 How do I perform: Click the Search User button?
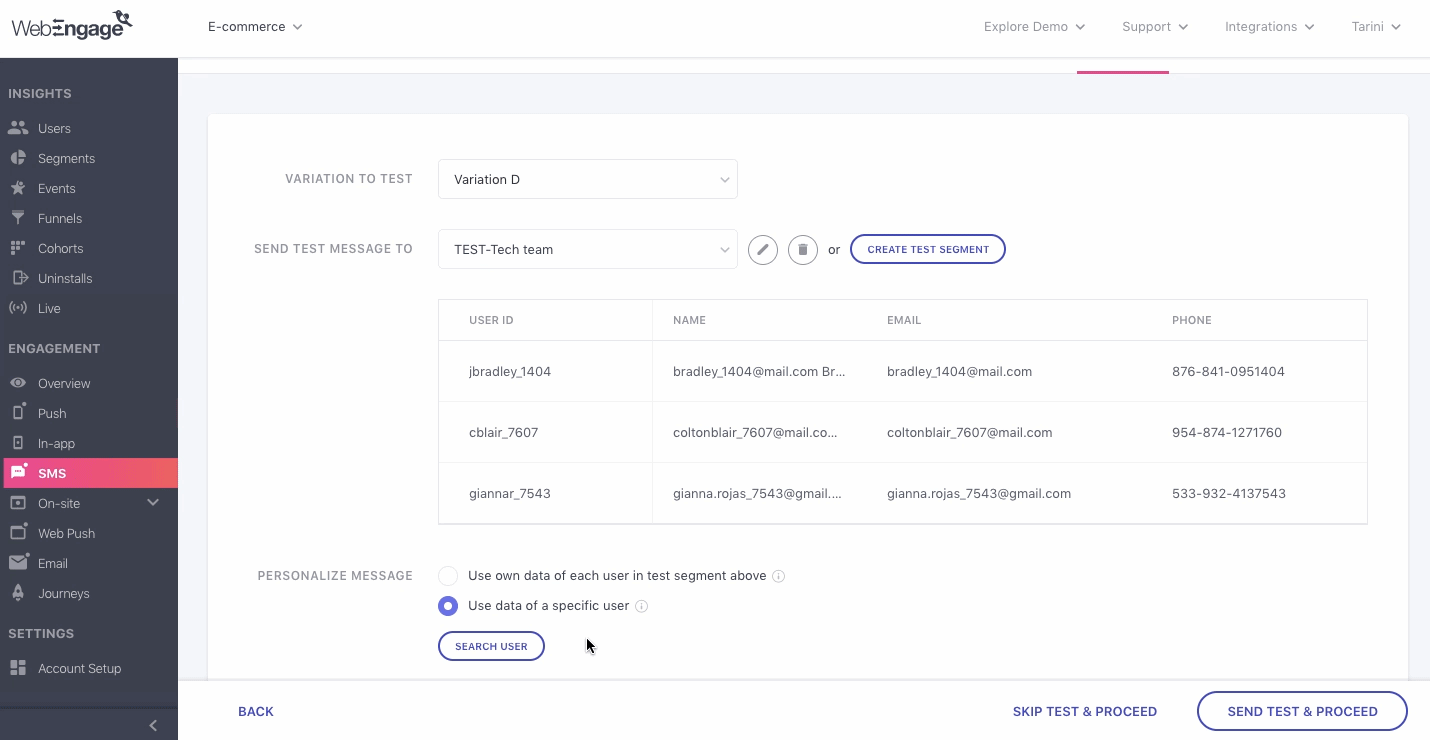click(x=491, y=646)
